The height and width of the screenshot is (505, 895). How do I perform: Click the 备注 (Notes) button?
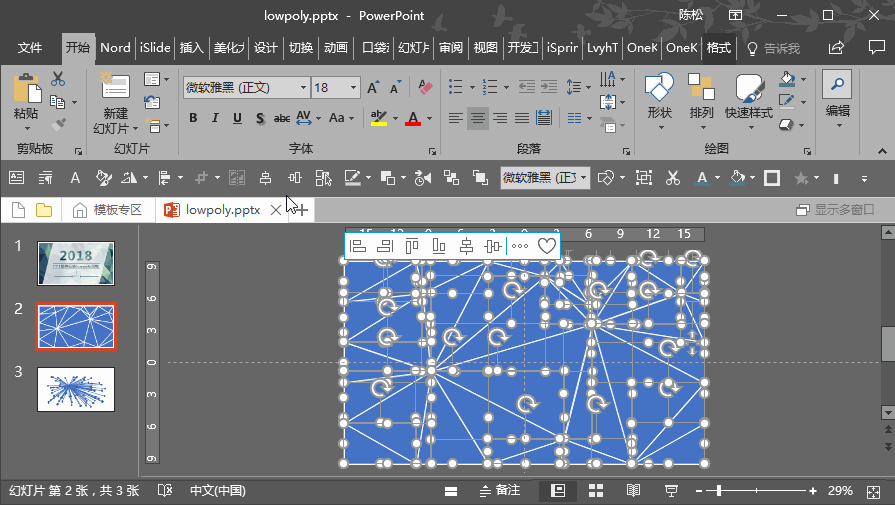click(500, 490)
